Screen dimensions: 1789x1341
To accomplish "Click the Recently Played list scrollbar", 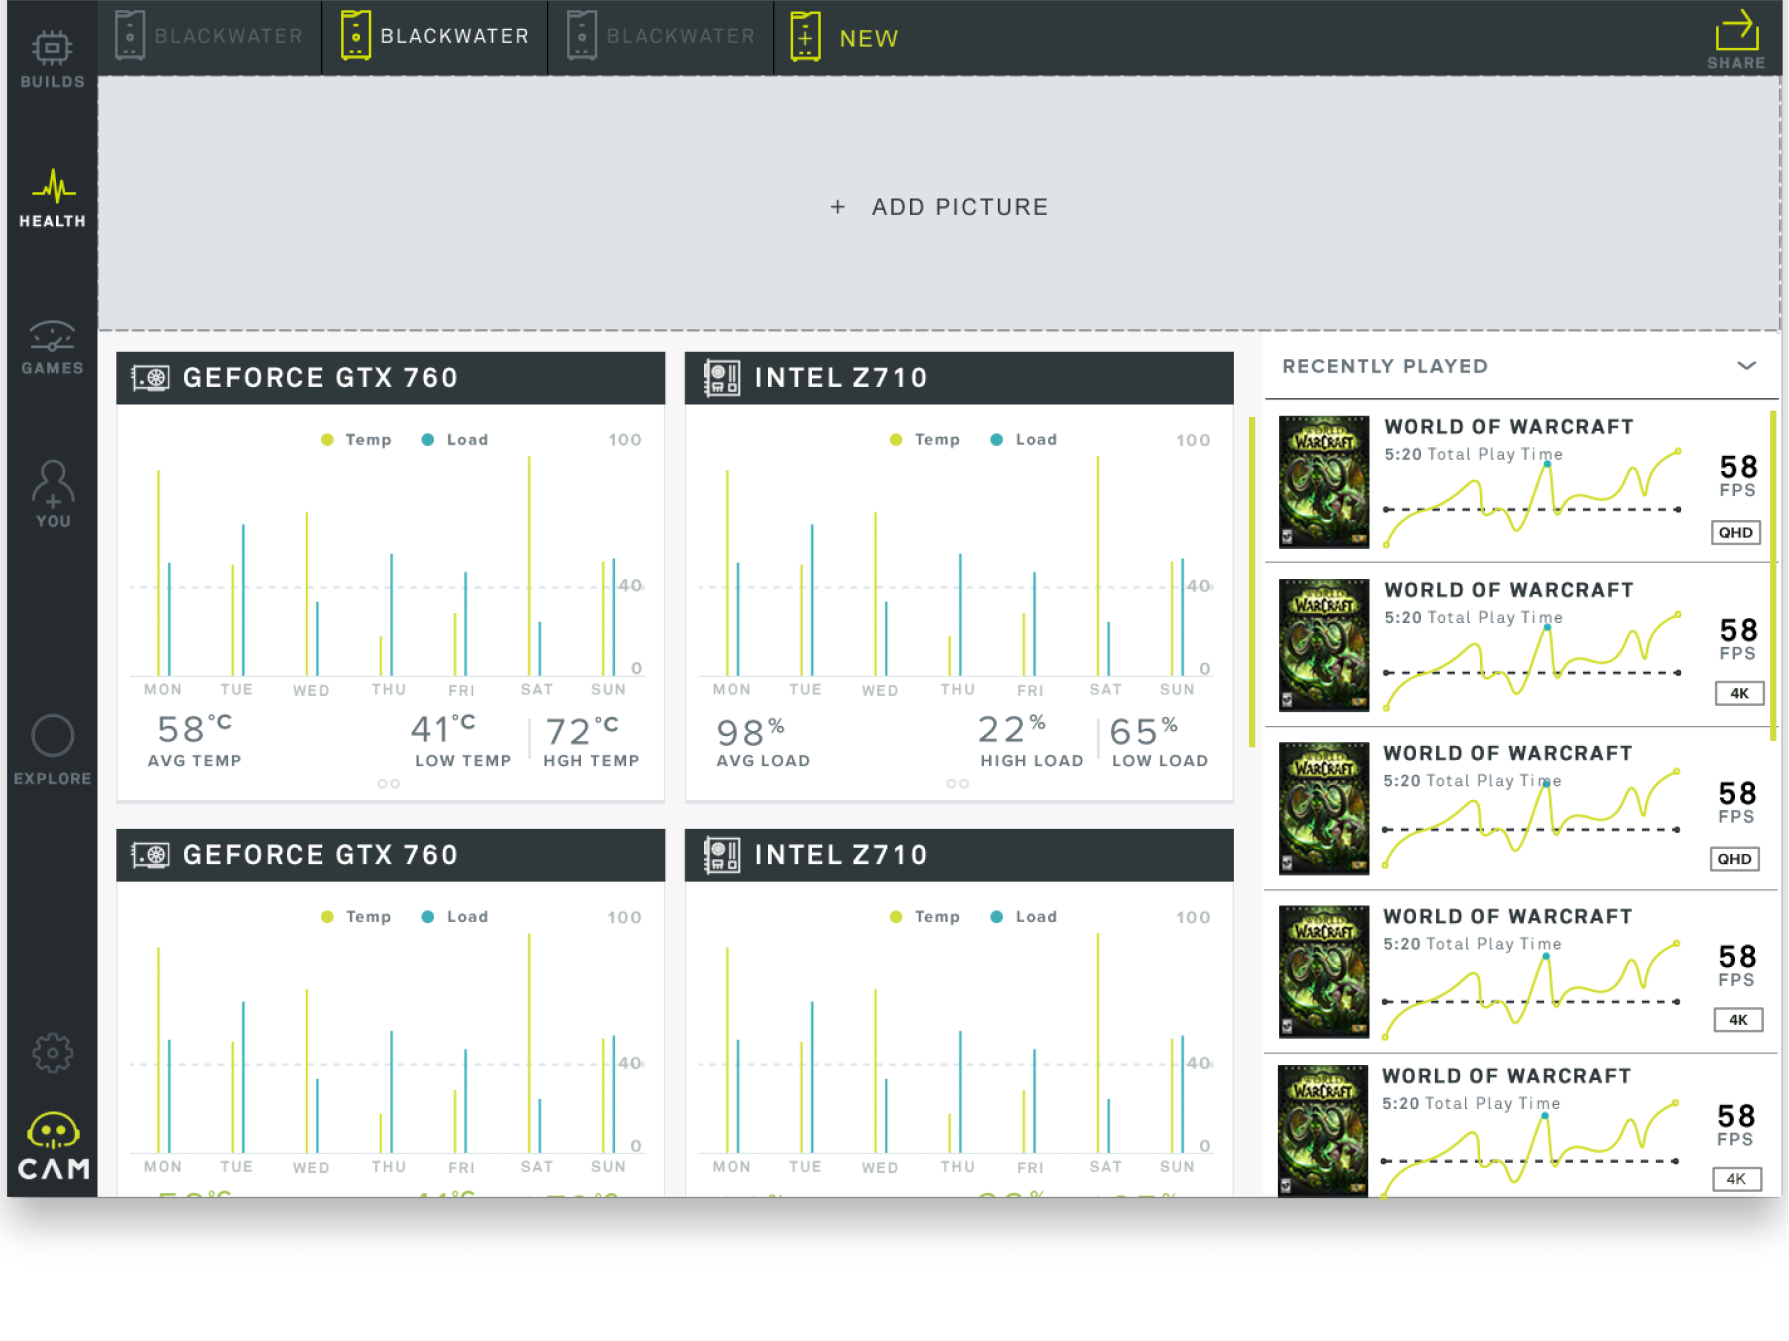I will point(1773,576).
